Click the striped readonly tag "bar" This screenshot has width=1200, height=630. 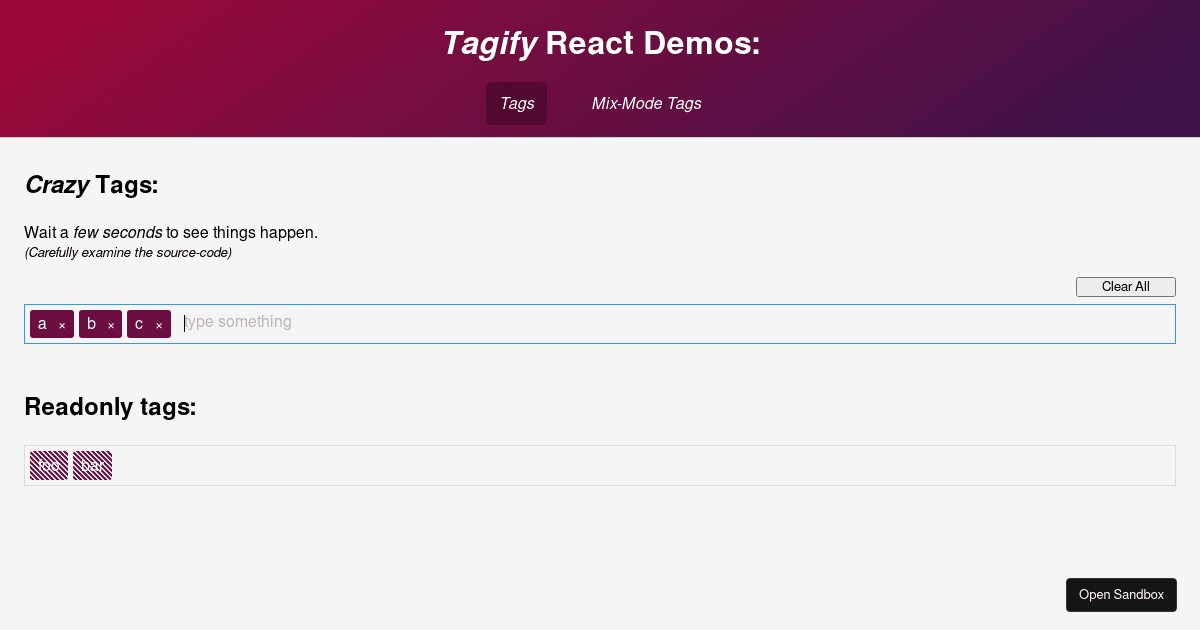pyautogui.click(x=92, y=465)
